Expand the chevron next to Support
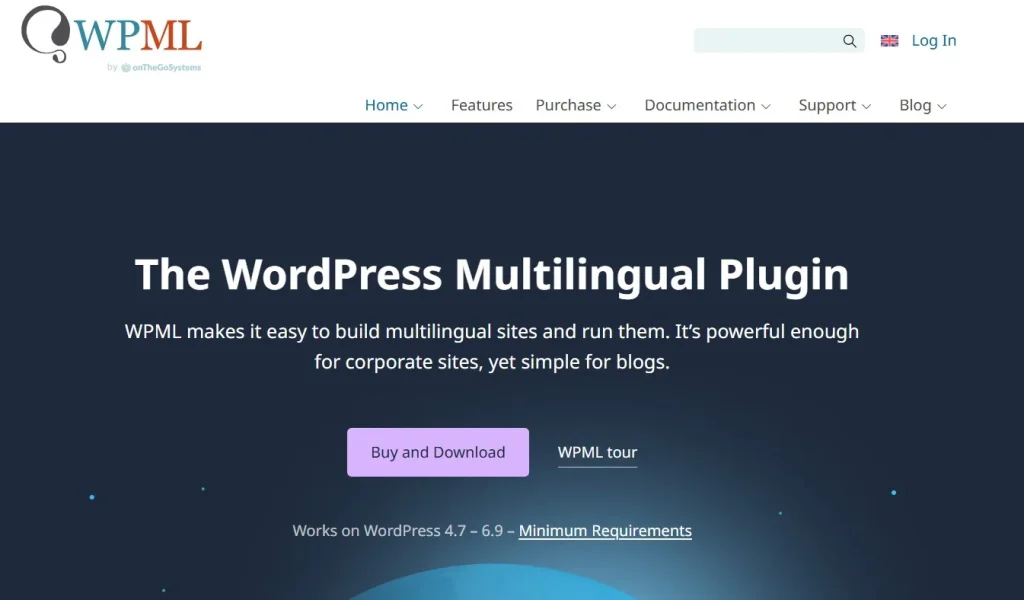Image resolution: width=1024 pixels, height=600 pixels. [x=867, y=106]
